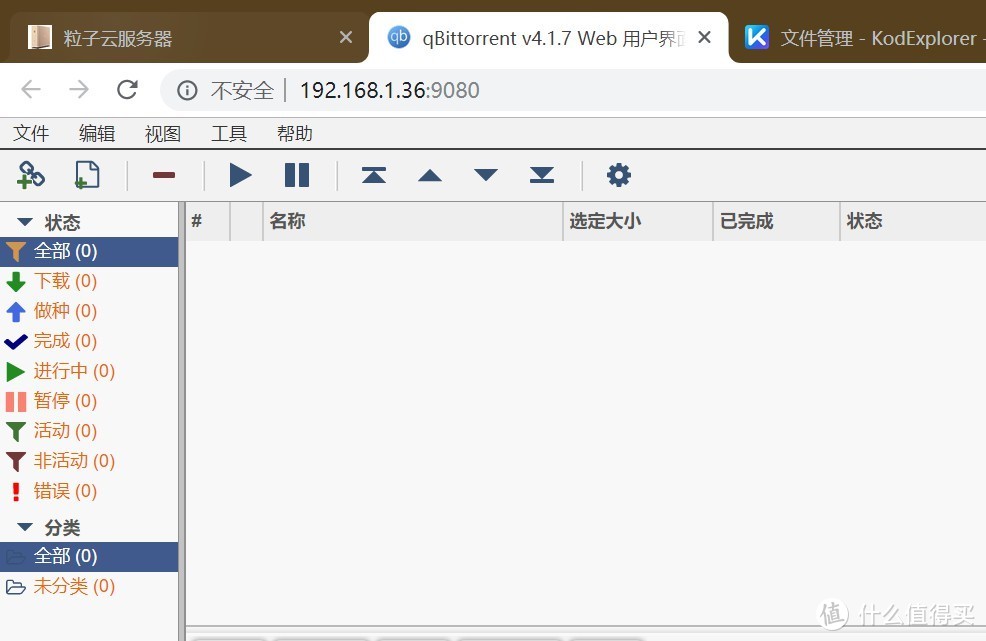The image size is (986, 641).
Task: Open the 视图 menu
Action: tap(163, 133)
